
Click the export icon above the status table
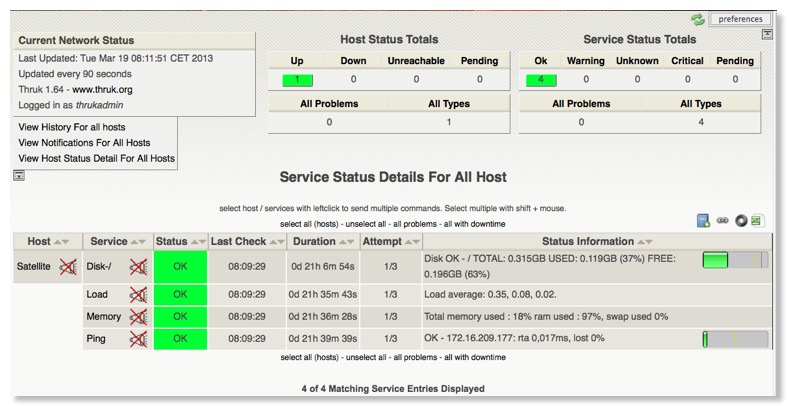[704, 220]
